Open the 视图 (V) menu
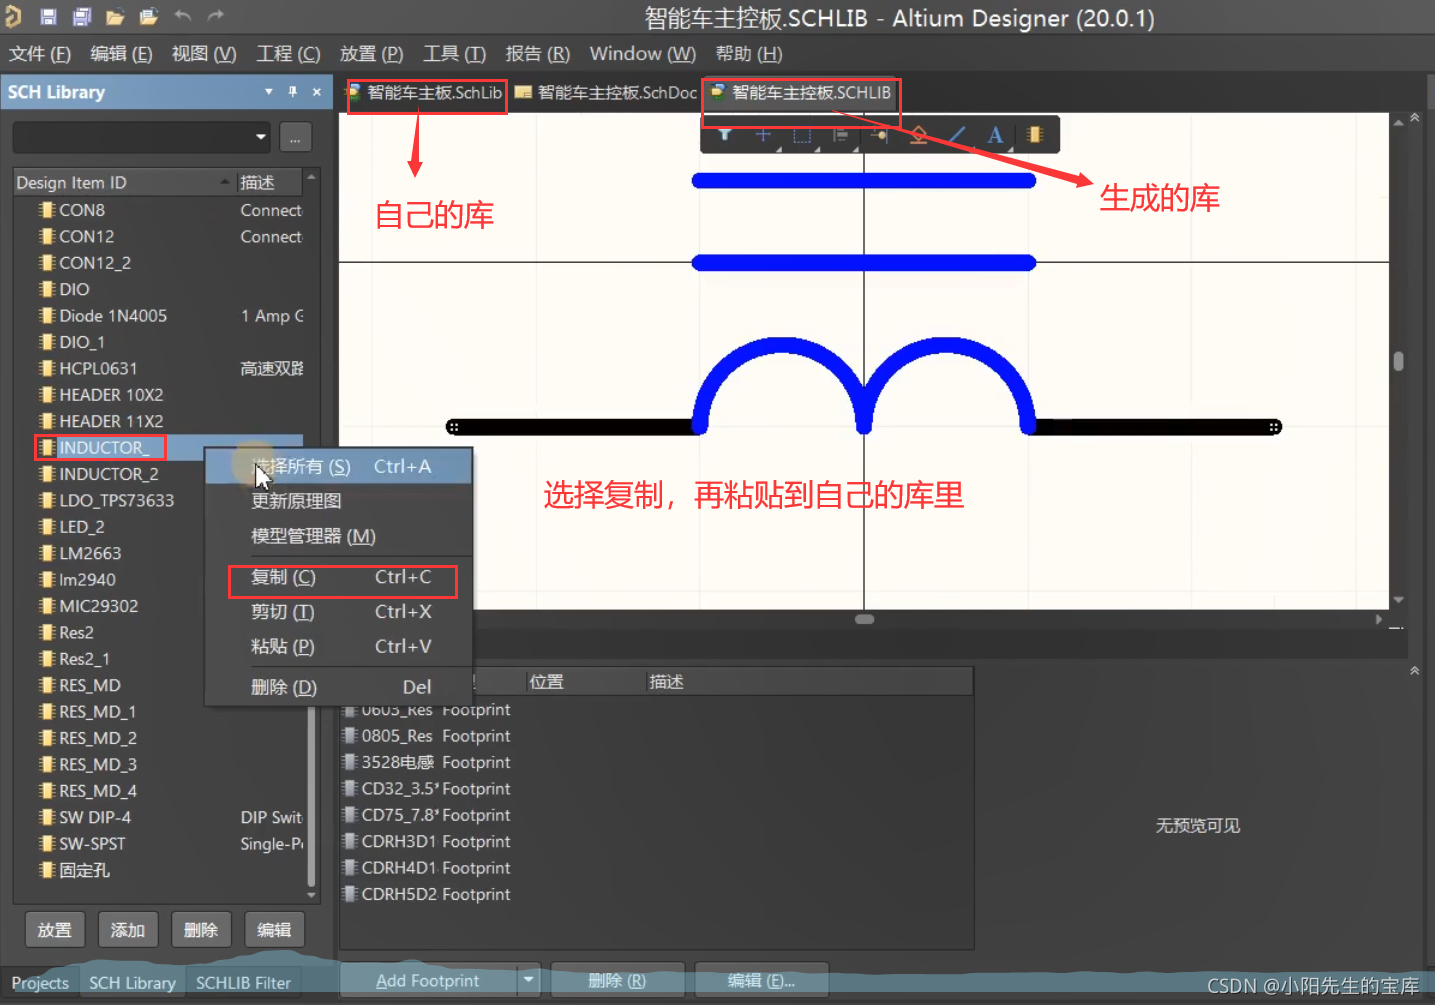1435x1005 pixels. 204,54
